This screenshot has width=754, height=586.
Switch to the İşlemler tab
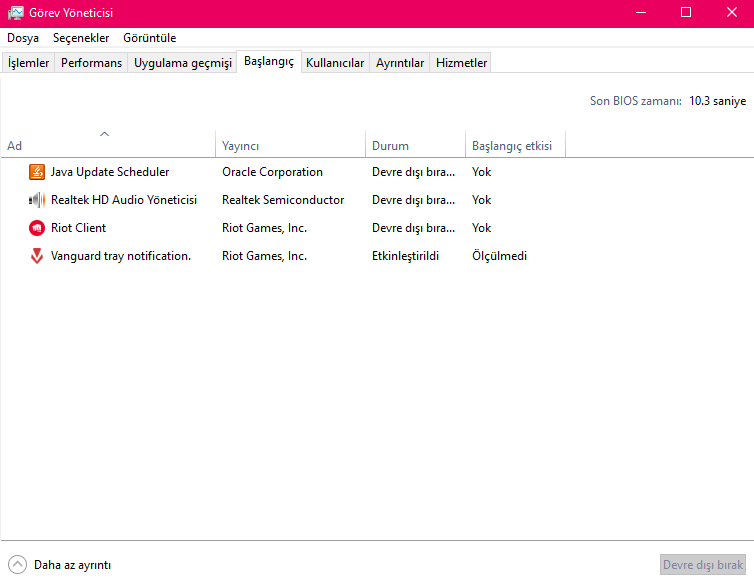tap(28, 63)
